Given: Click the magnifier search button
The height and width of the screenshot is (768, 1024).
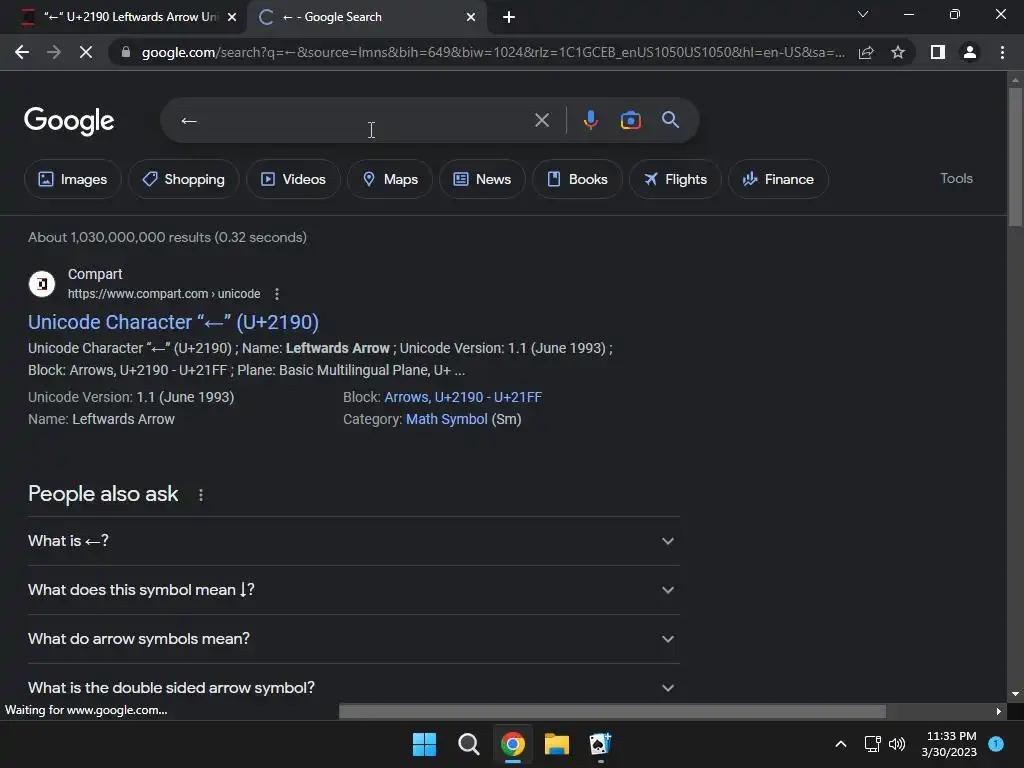Looking at the screenshot, I should pos(671,120).
